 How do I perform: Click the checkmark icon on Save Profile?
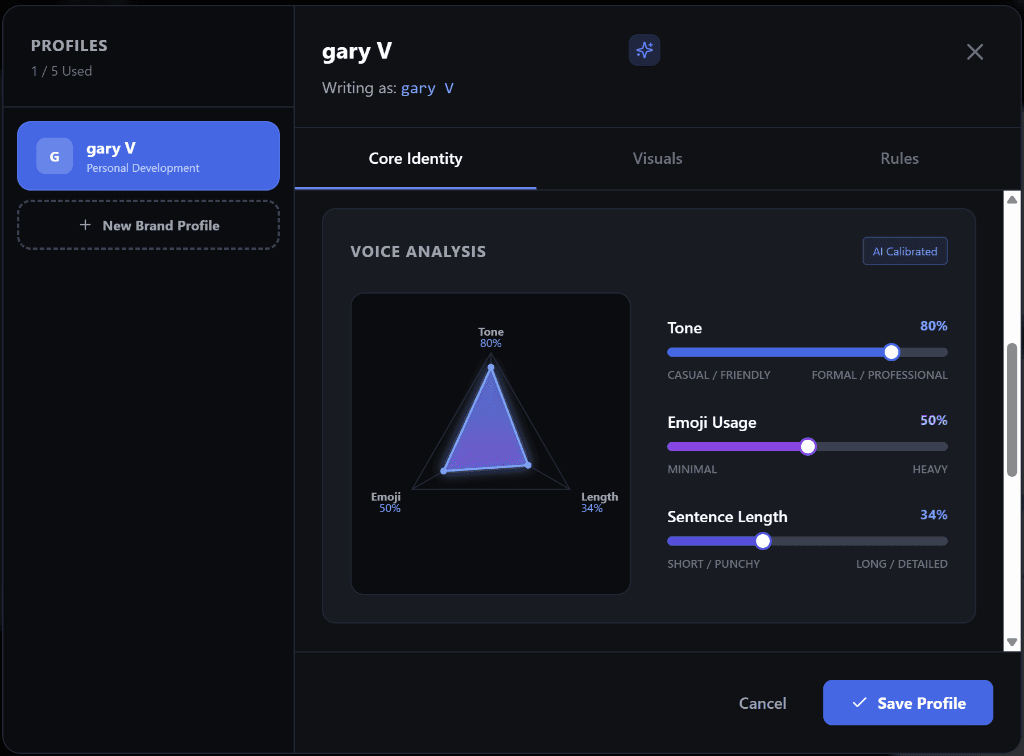pos(858,703)
